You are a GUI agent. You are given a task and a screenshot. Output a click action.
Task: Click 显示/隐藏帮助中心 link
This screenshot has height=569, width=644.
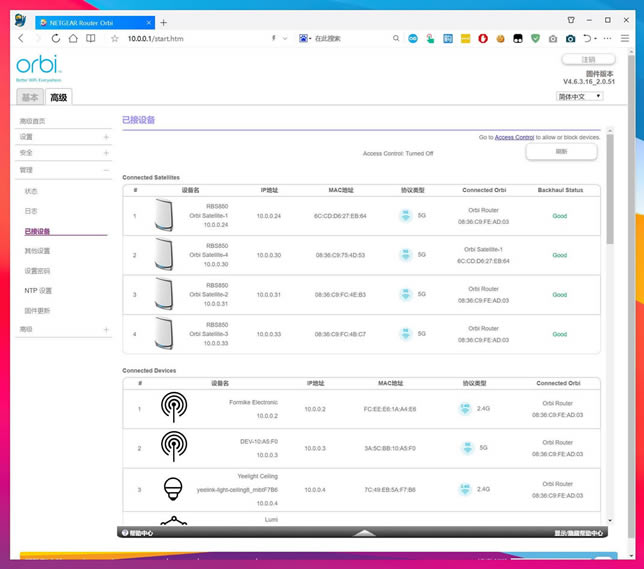point(578,533)
